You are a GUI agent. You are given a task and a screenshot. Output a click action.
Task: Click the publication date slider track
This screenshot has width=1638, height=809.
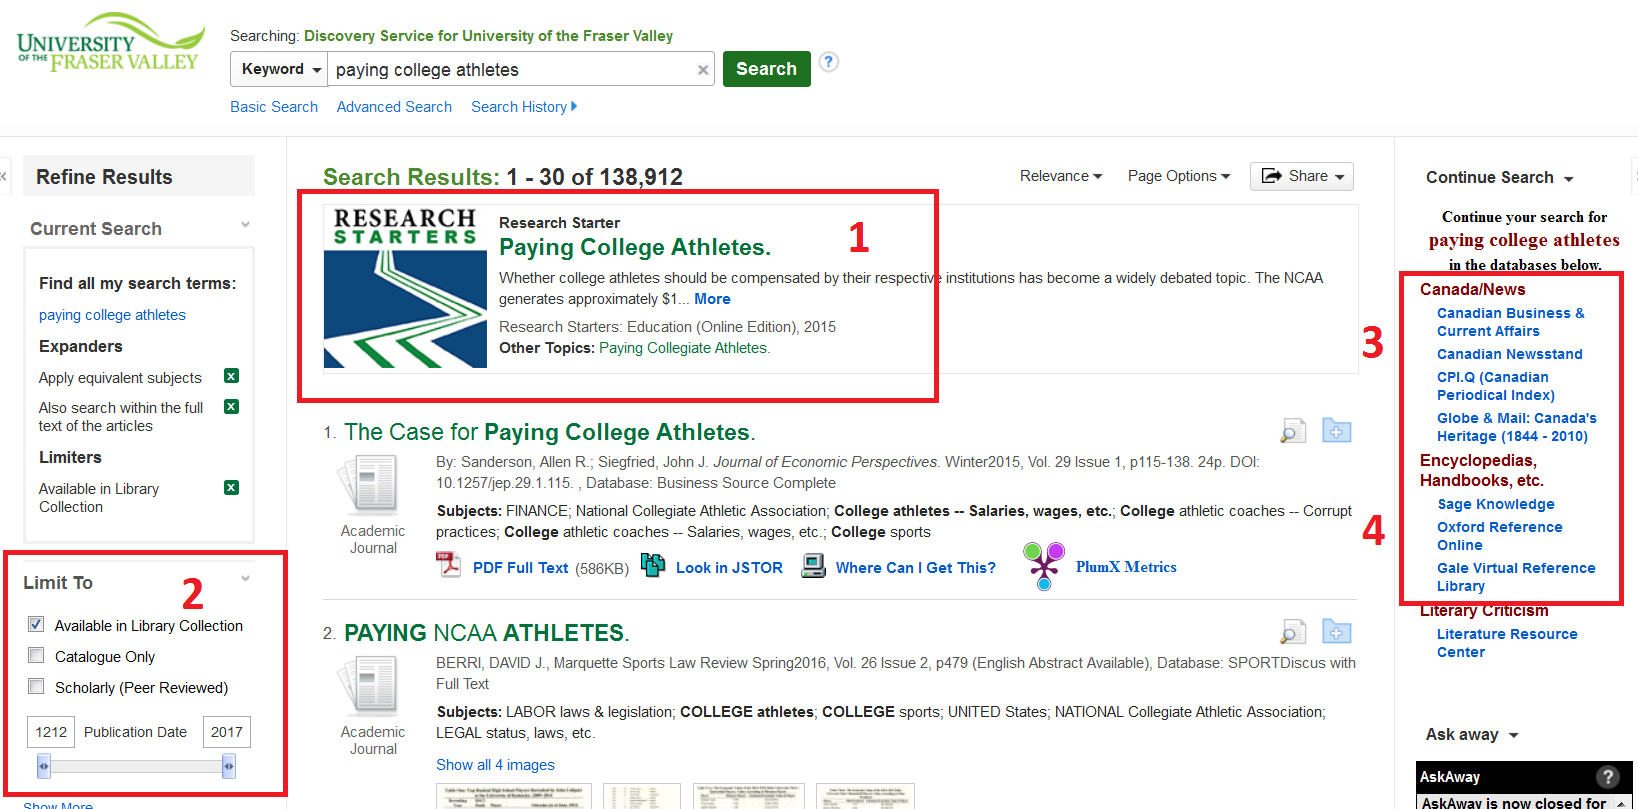[x=136, y=767]
